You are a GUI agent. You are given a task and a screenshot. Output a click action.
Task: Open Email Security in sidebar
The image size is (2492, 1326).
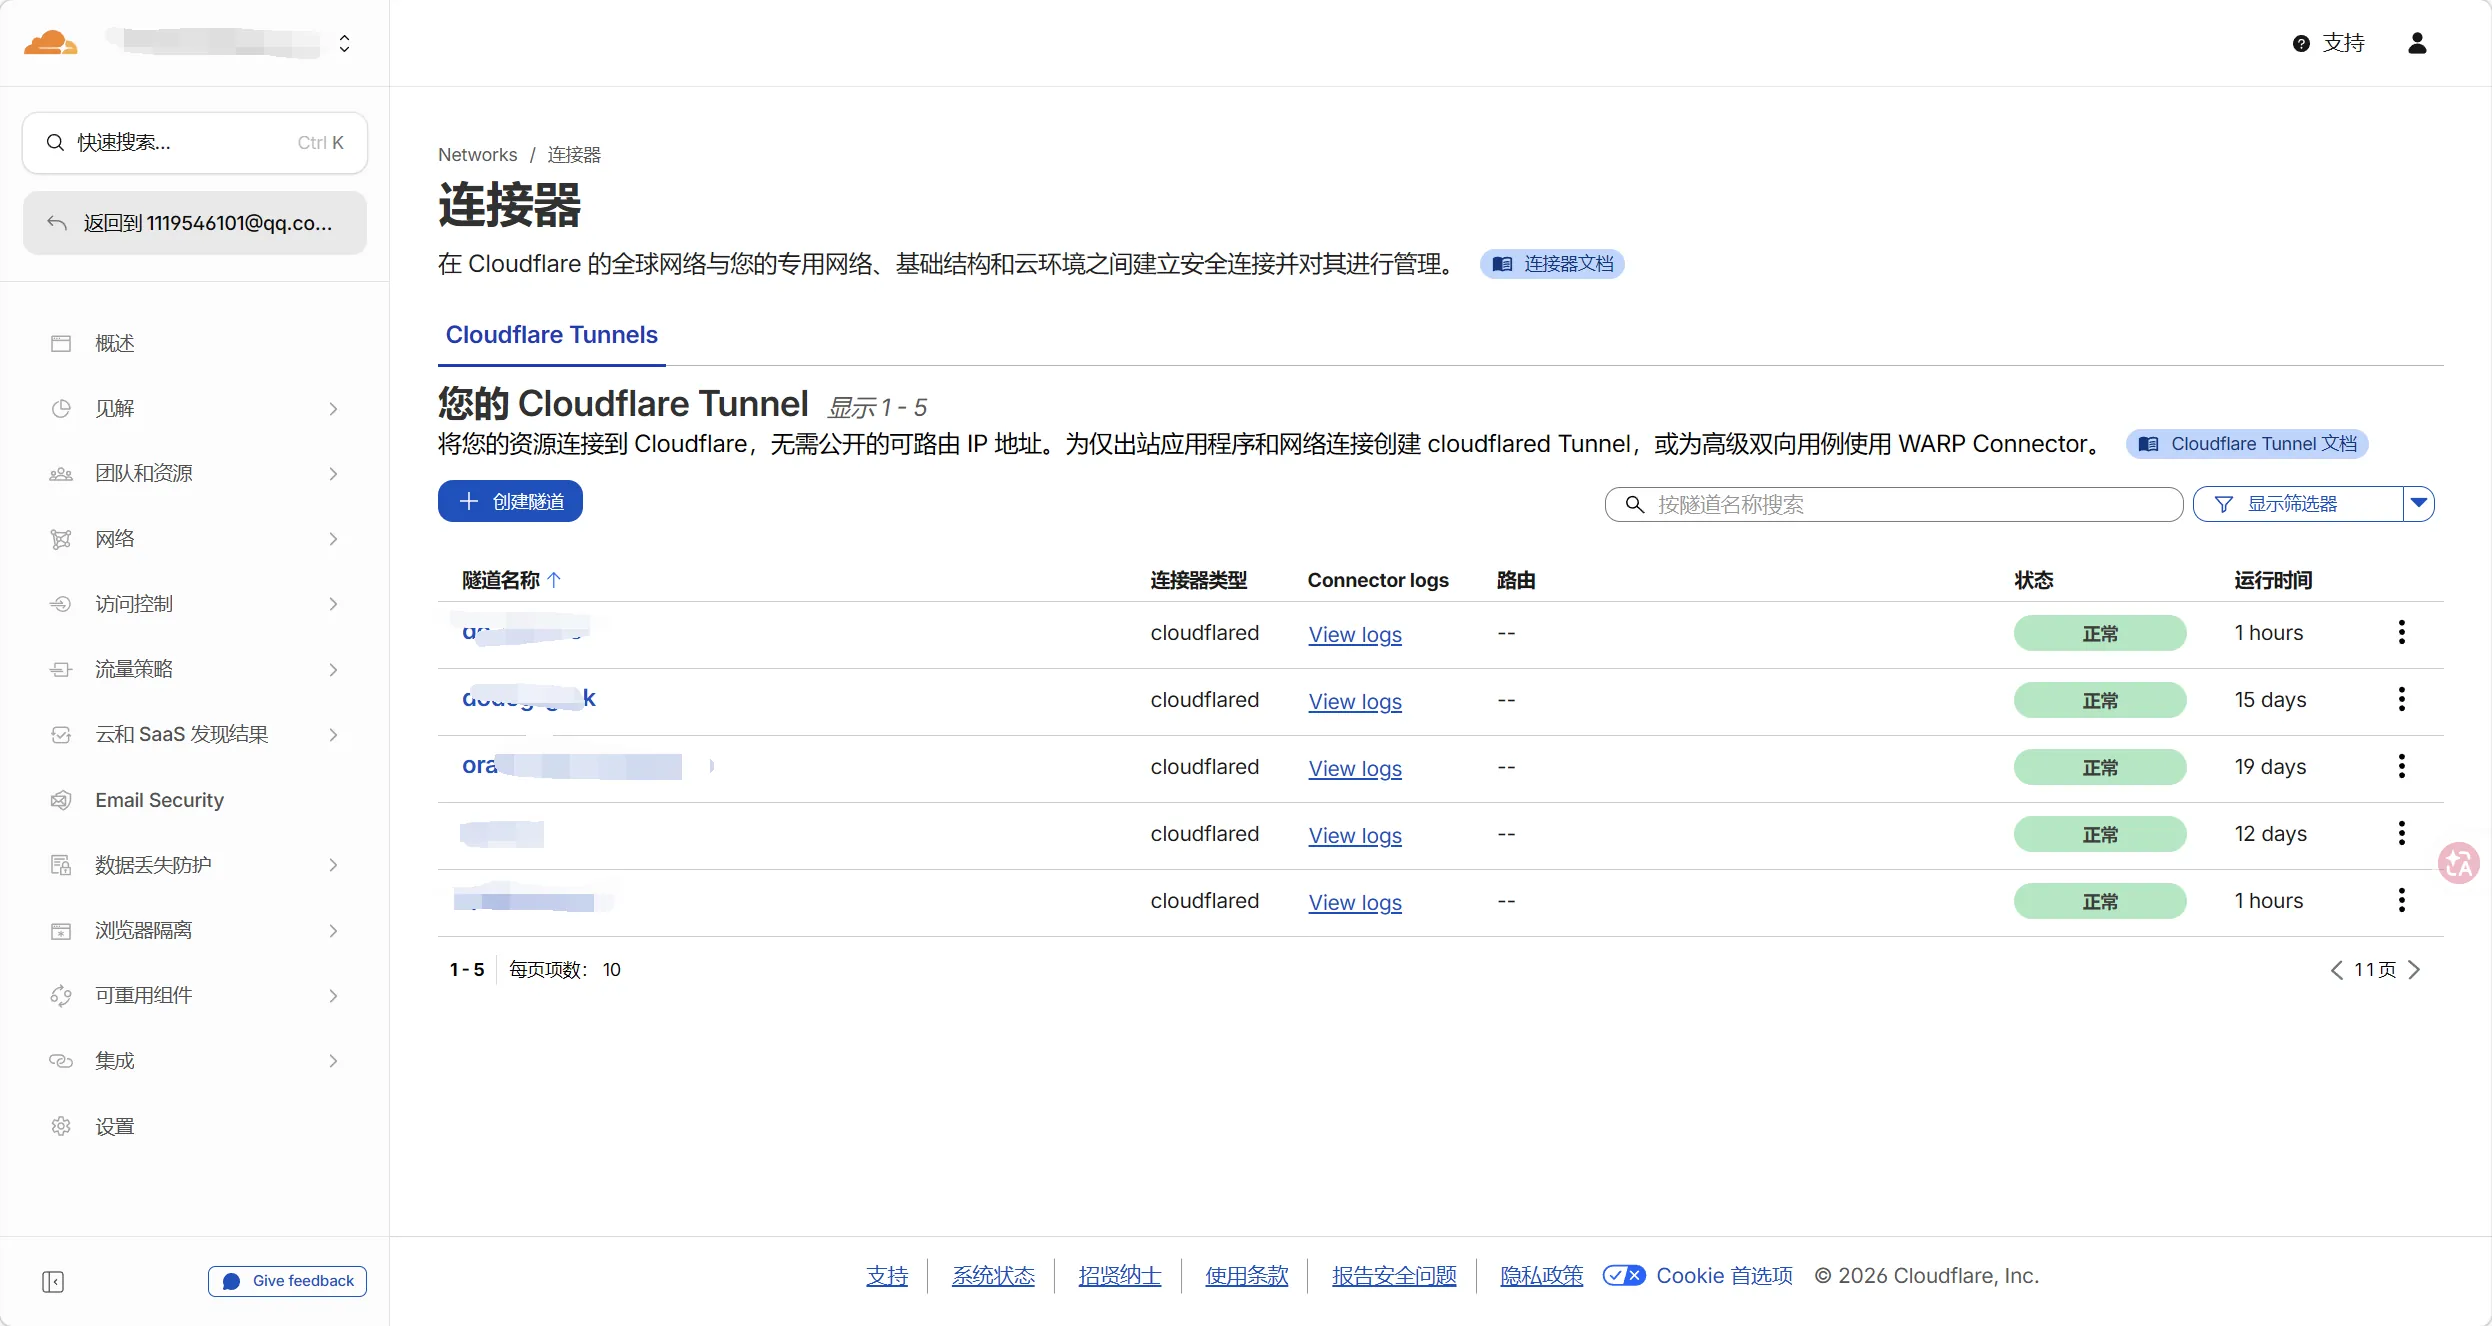[x=159, y=800]
